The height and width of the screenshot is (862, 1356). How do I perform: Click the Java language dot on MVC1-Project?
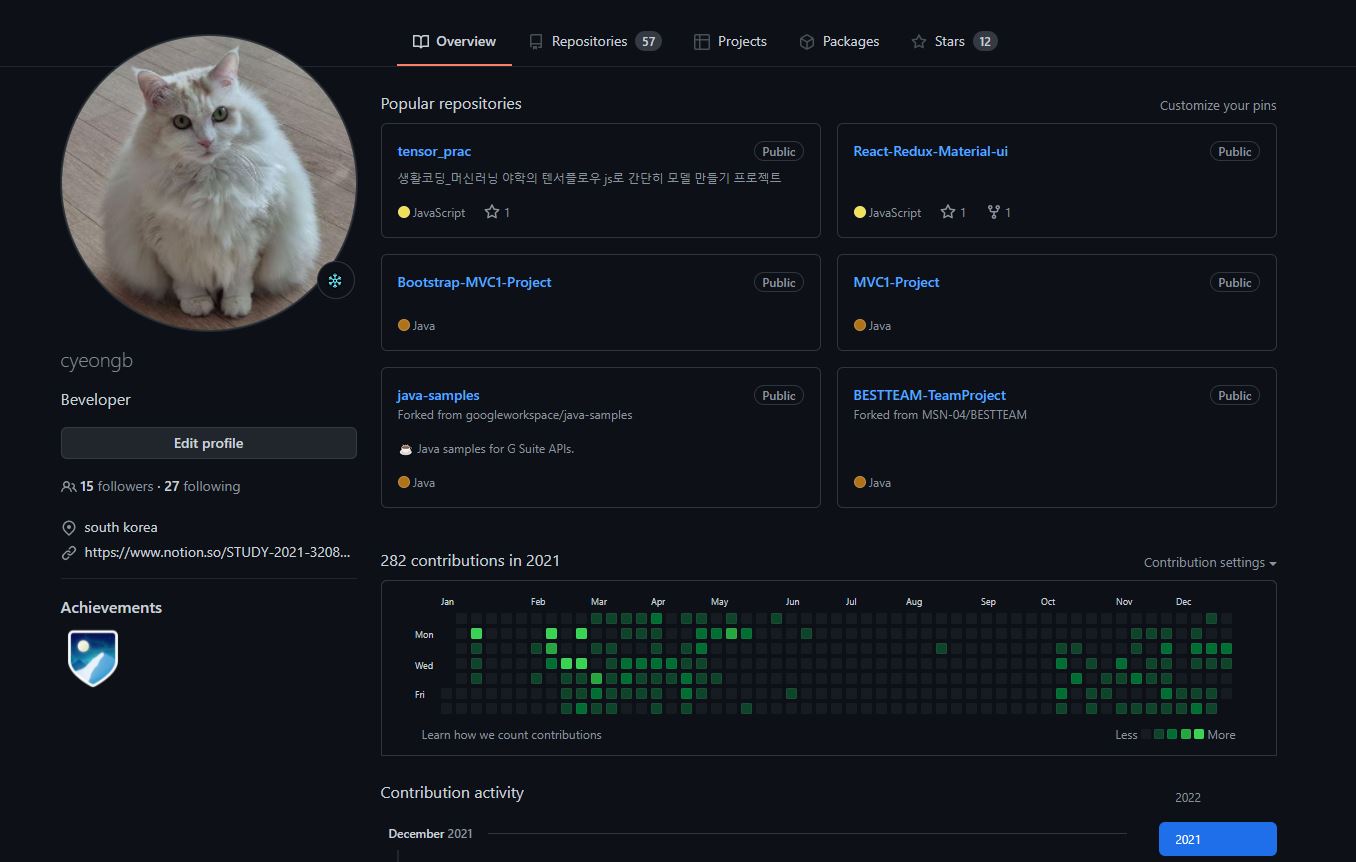click(860, 325)
